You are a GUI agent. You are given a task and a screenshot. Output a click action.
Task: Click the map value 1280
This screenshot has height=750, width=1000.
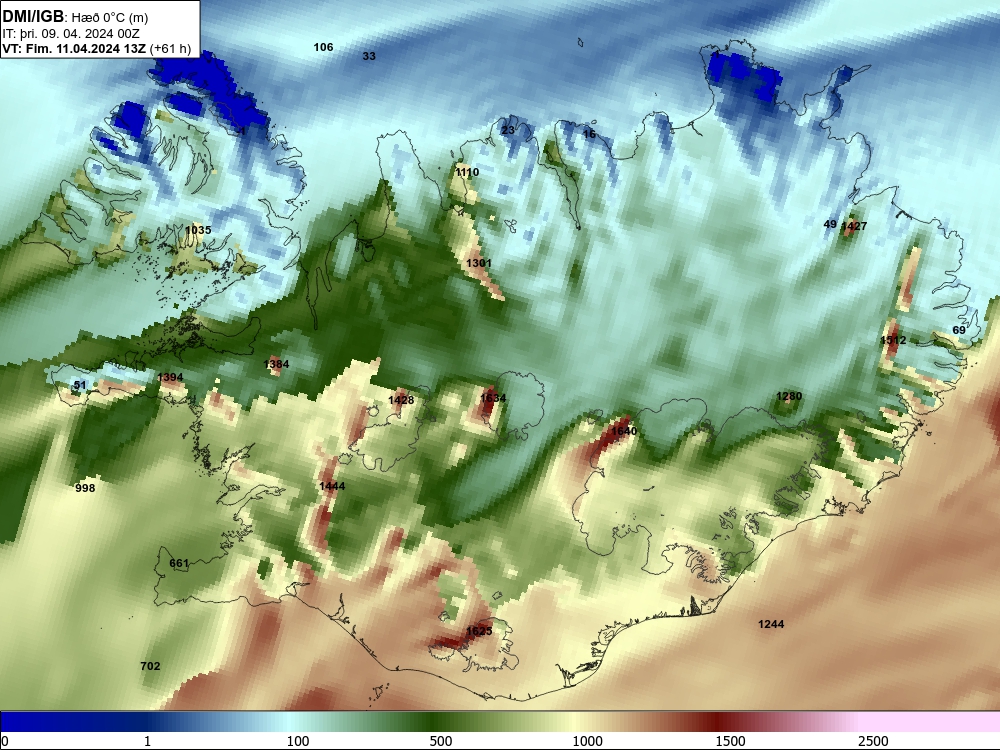tap(789, 397)
